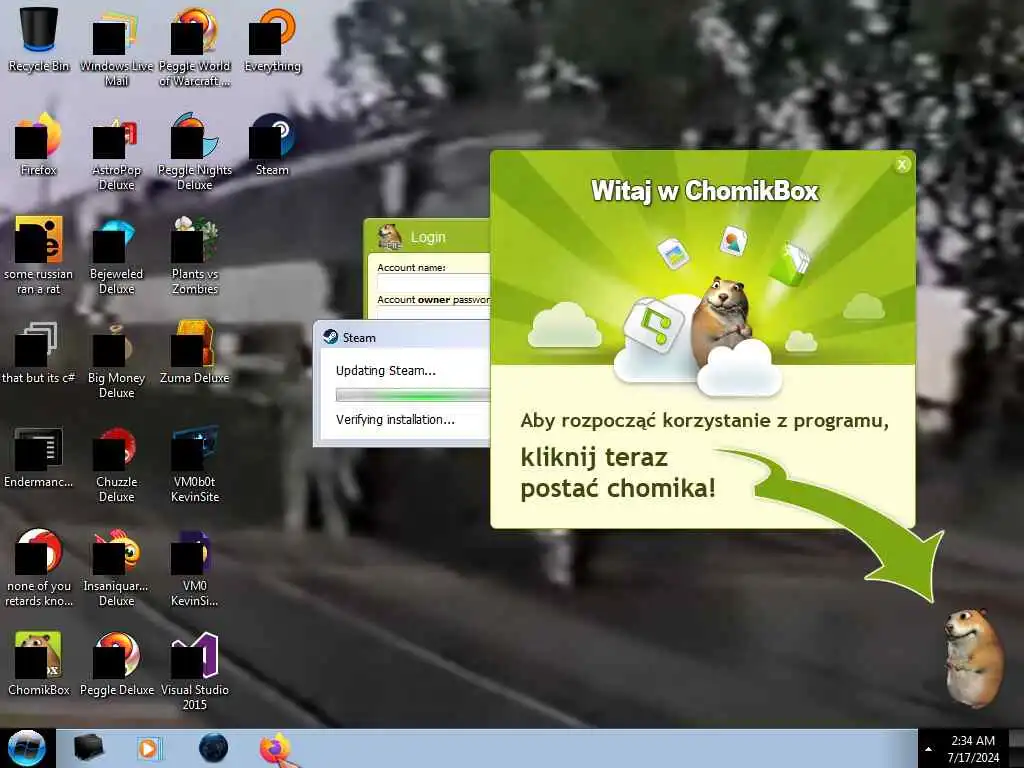This screenshot has width=1024, height=768.
Task: Click the Account name input field
Action: (x=434, y=283)
